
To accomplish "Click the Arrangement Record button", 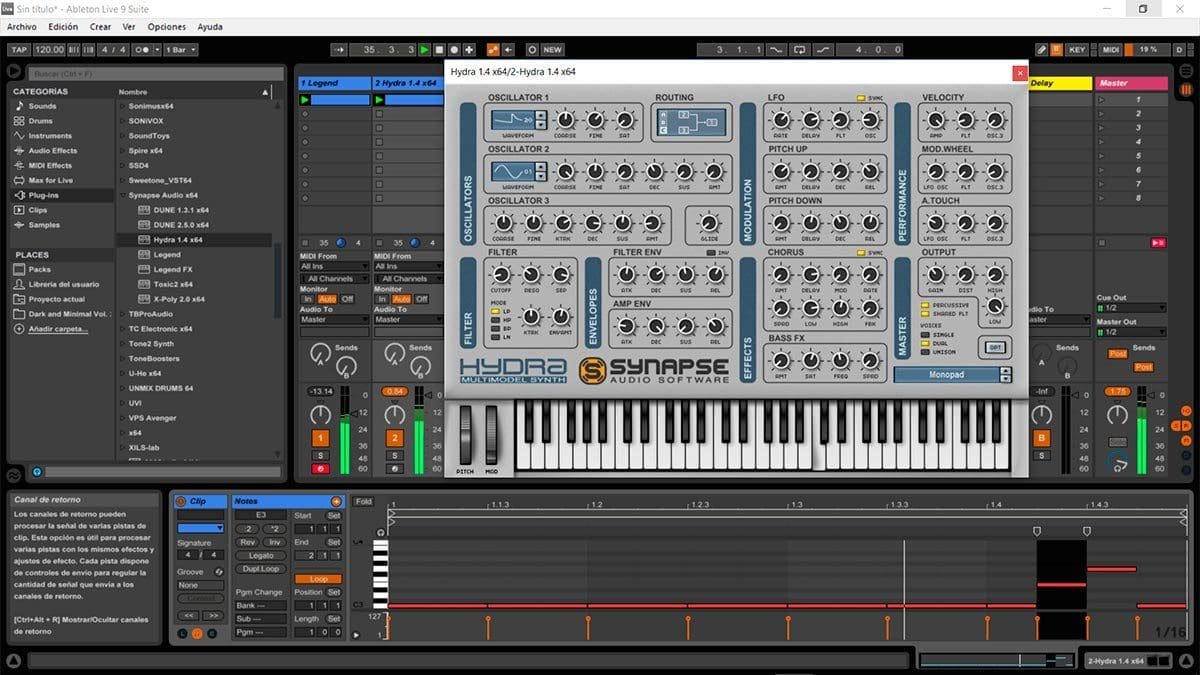I will [454, 49].
